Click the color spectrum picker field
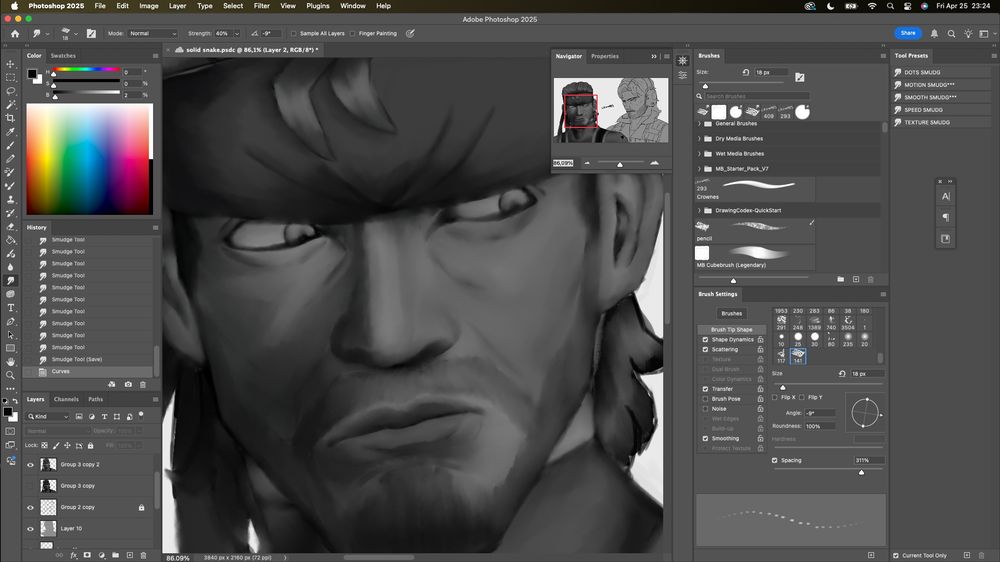 click(x=88, y=159)
